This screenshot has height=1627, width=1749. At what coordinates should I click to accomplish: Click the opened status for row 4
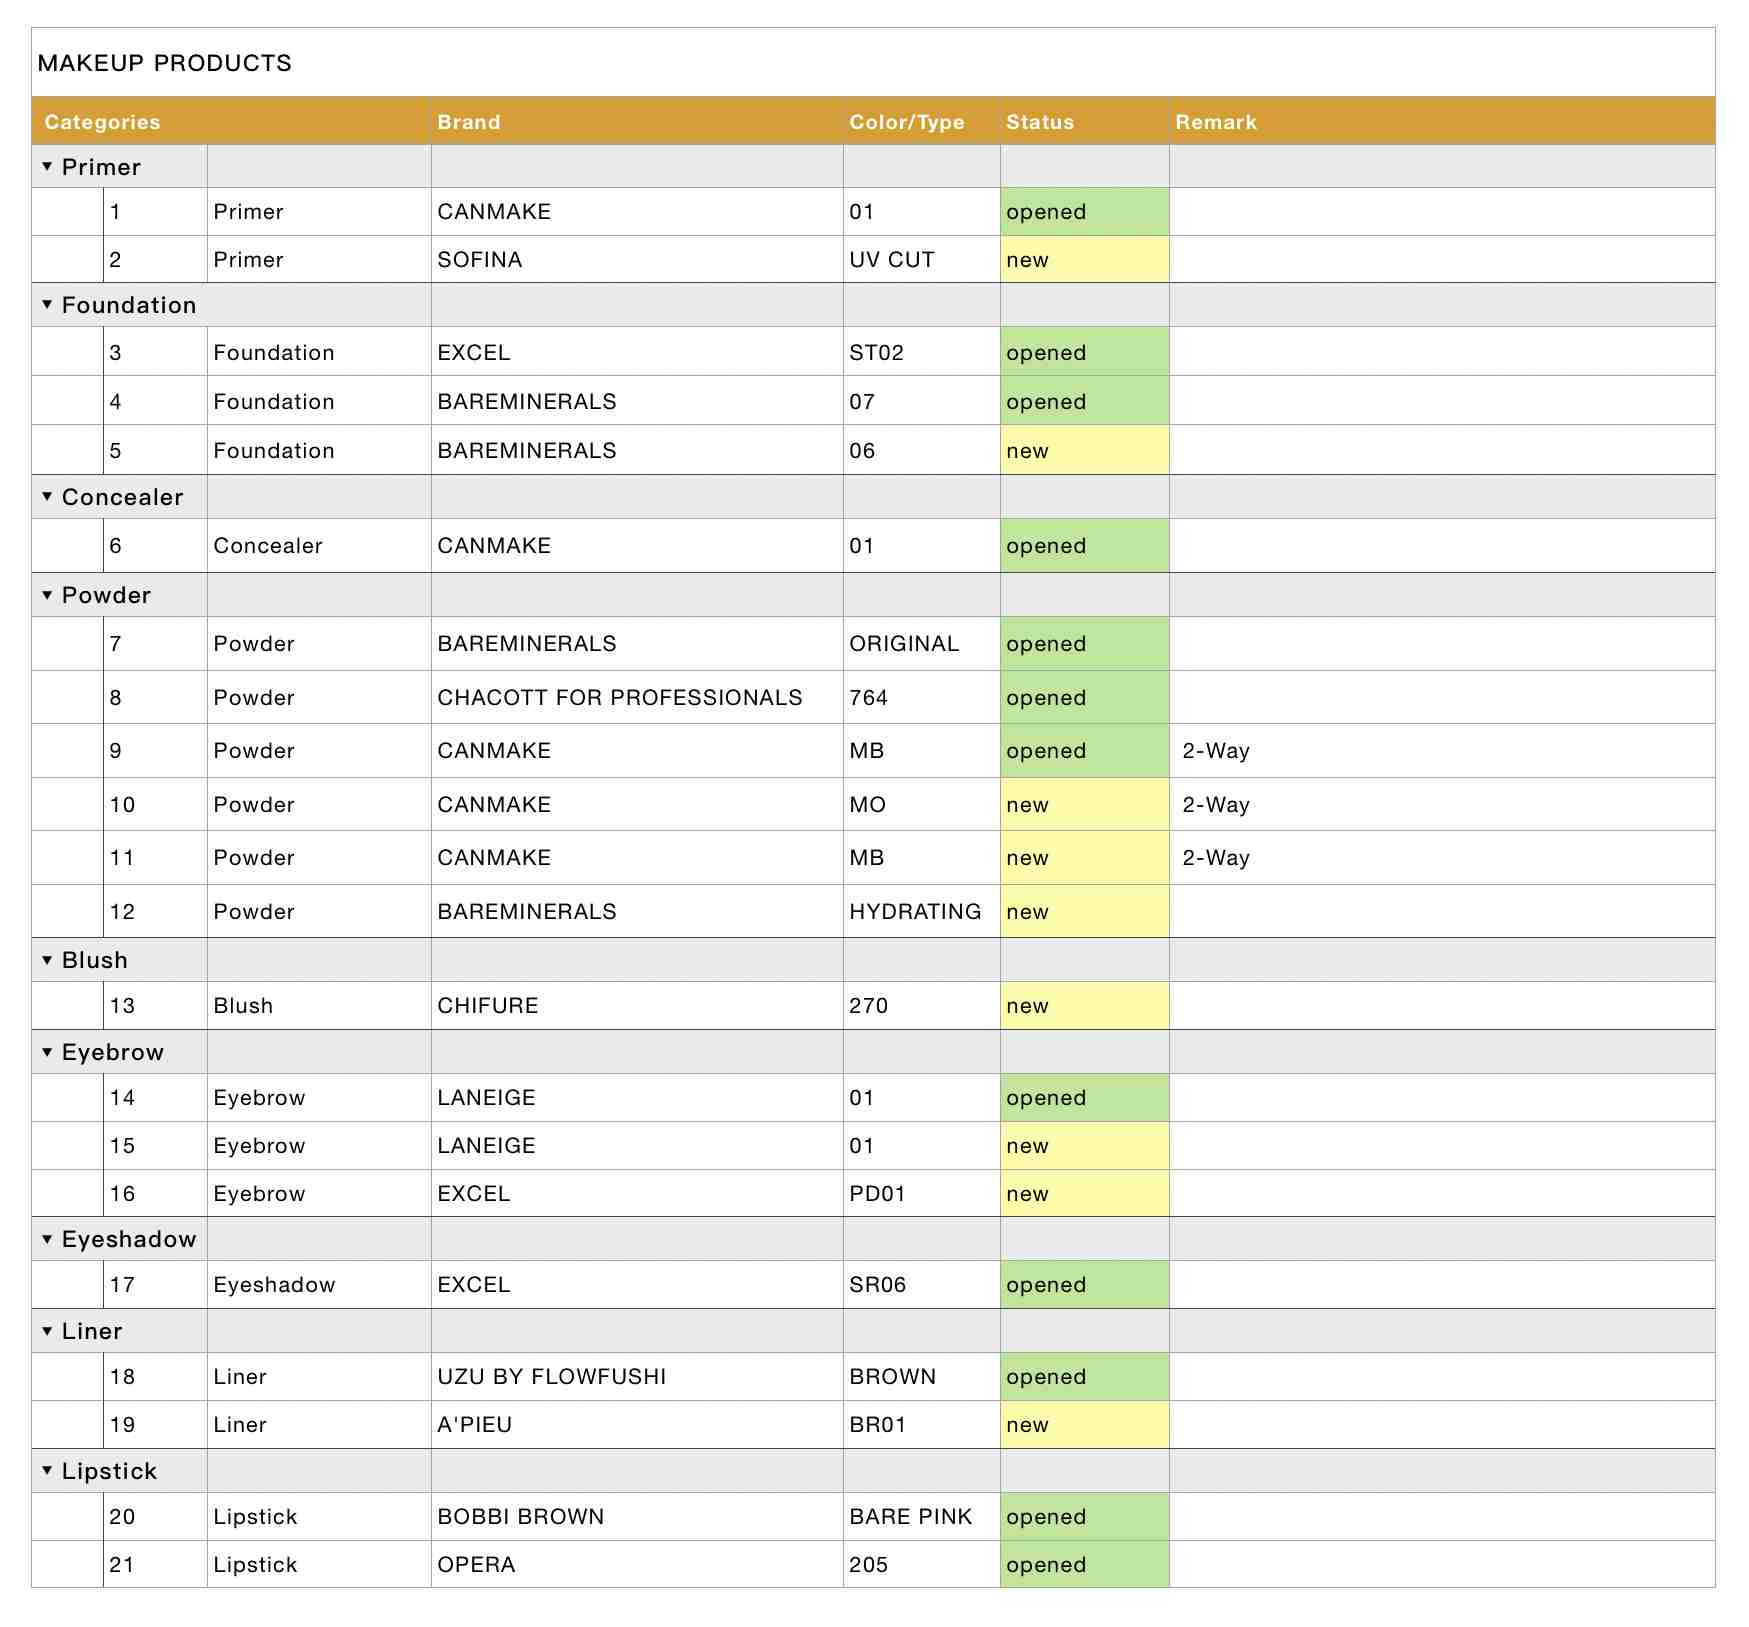click(x=1085, y=401)
